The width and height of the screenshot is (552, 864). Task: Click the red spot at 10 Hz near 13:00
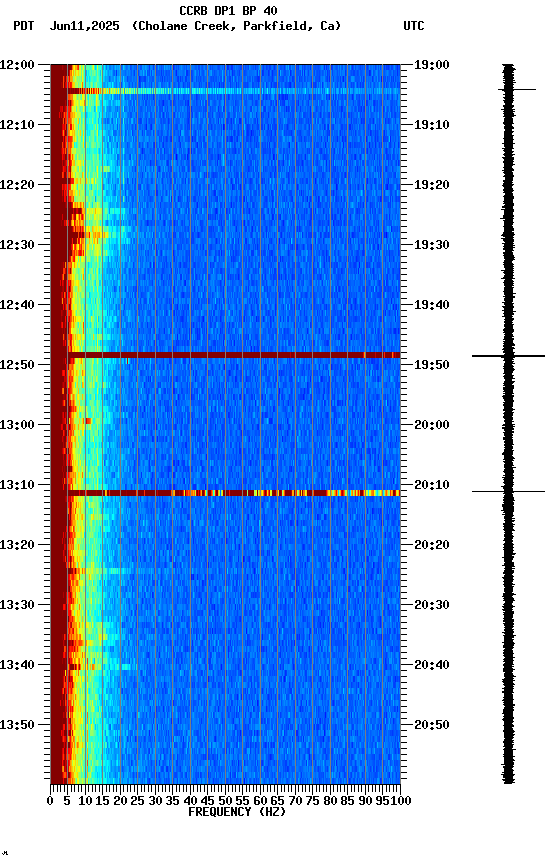88,421
